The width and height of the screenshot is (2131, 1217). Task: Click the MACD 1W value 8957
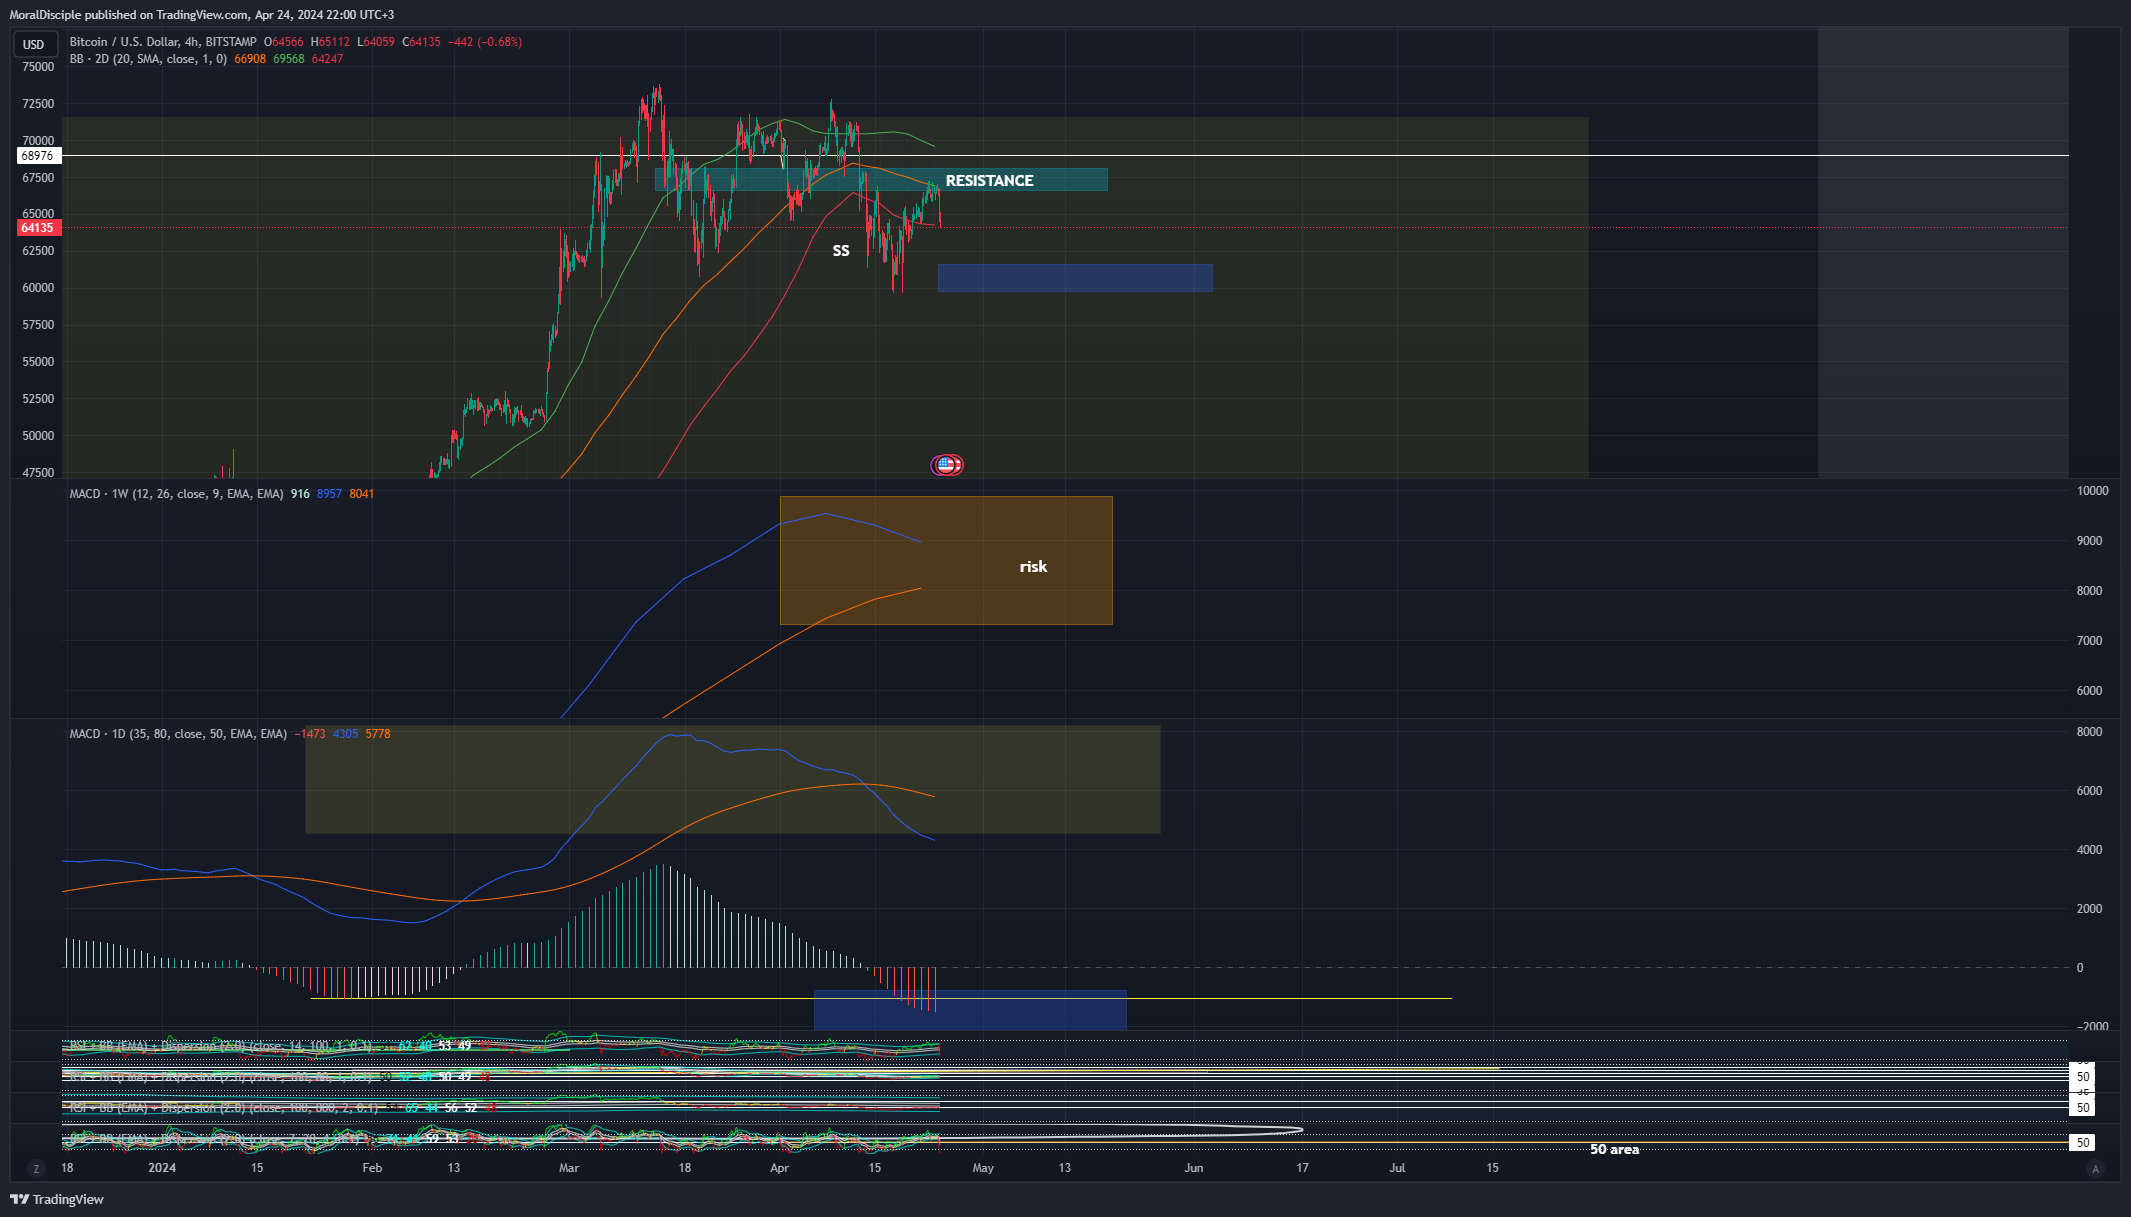point(329,494)
